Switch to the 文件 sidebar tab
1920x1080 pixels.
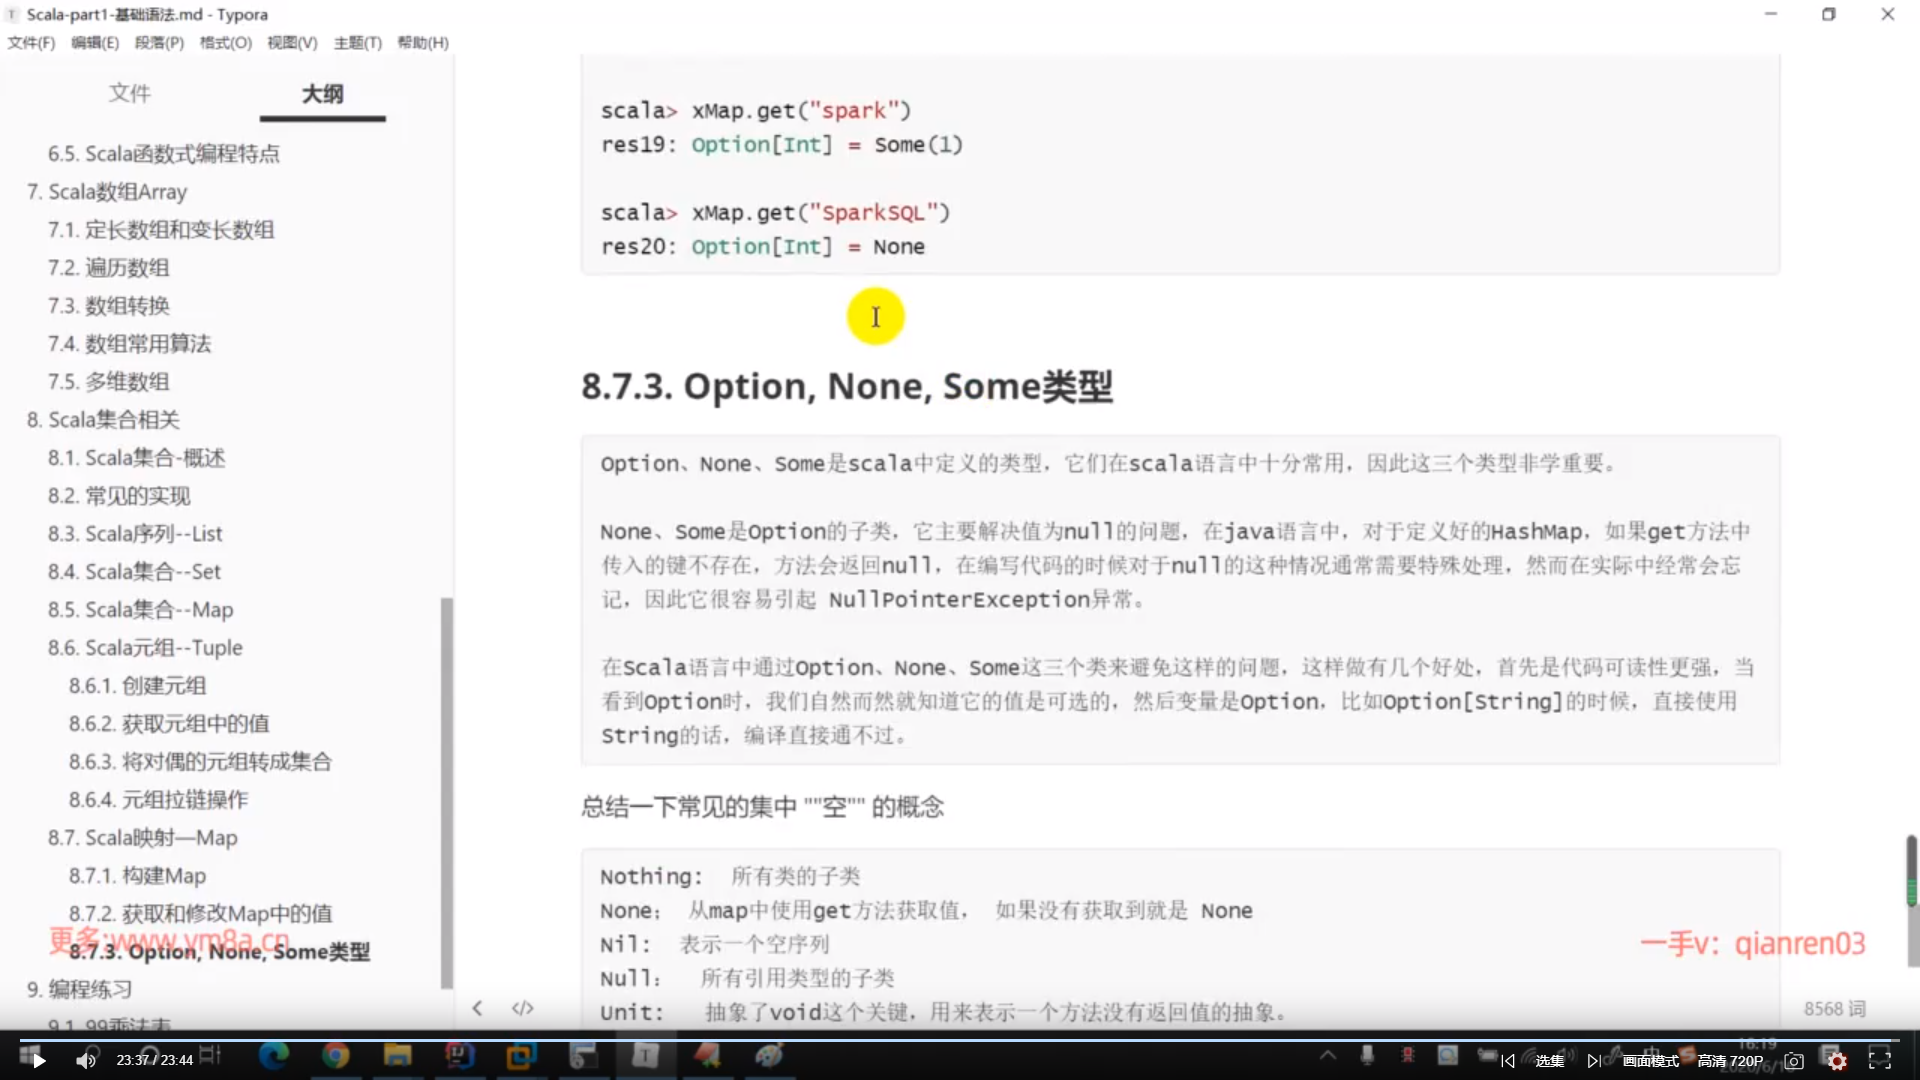(x=129, y=93)
